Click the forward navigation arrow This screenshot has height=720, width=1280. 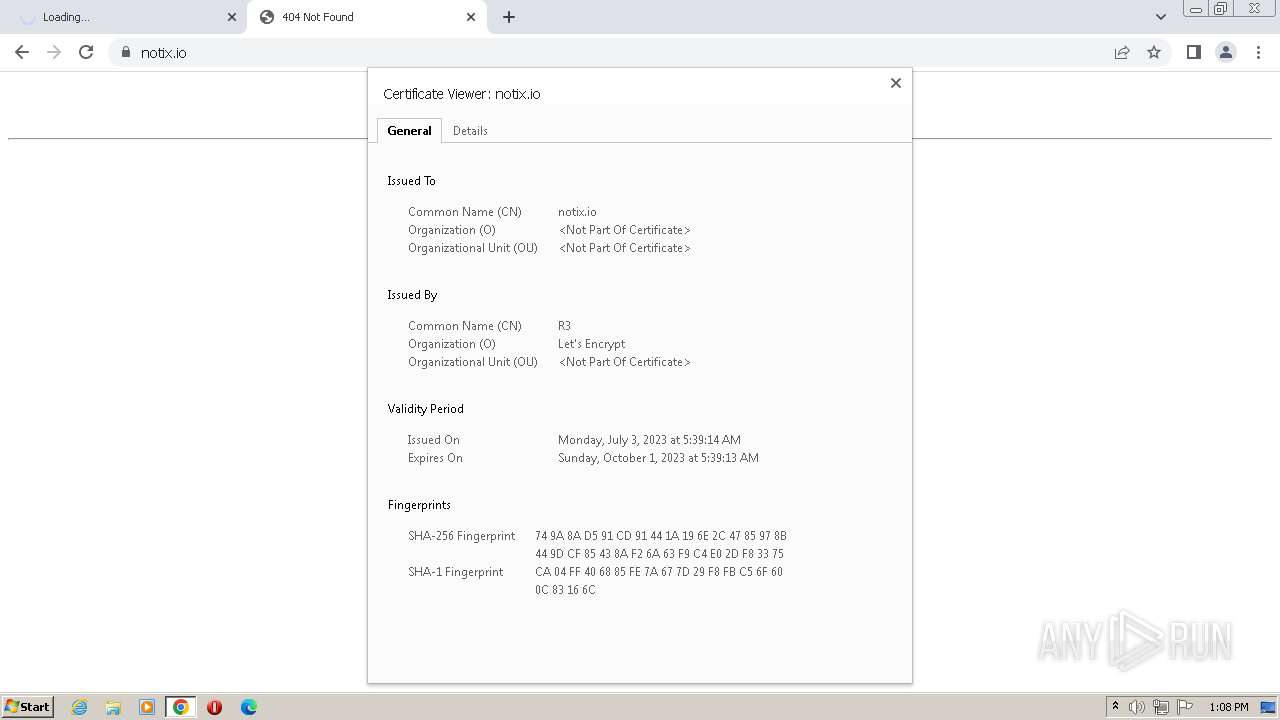[54, 52]
